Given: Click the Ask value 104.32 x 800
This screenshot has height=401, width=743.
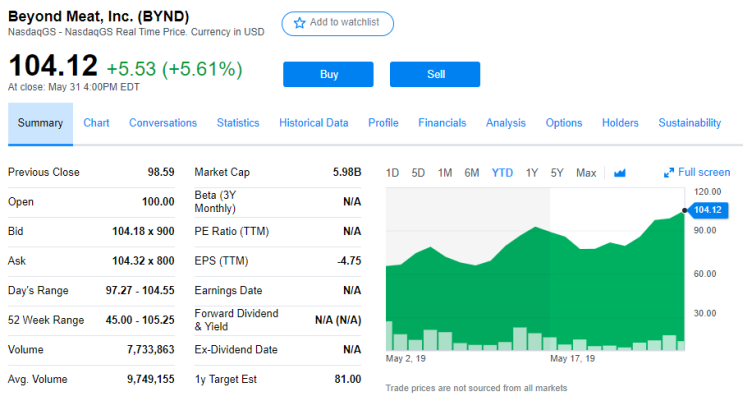Looking at the screenshot, I should (x=143, y=261).
